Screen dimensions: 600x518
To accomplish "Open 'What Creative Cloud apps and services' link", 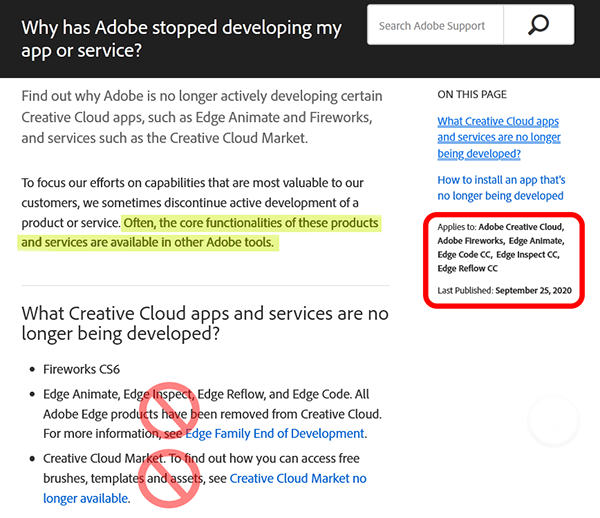I will (x=499, y=137).
